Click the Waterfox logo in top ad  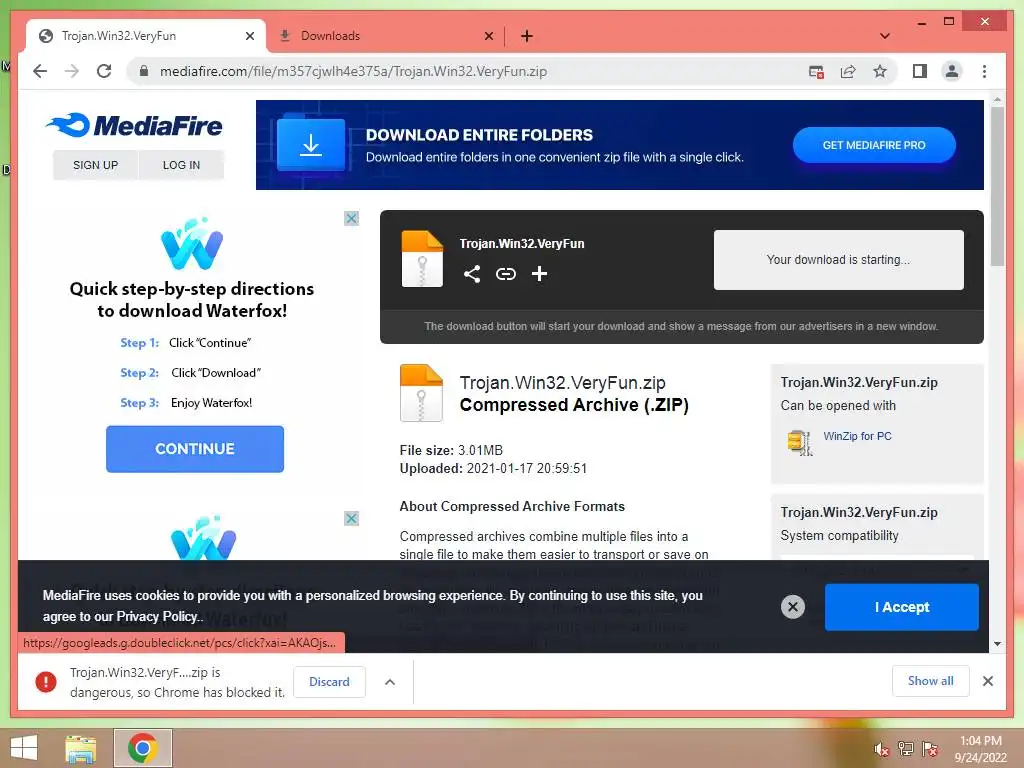192,244
